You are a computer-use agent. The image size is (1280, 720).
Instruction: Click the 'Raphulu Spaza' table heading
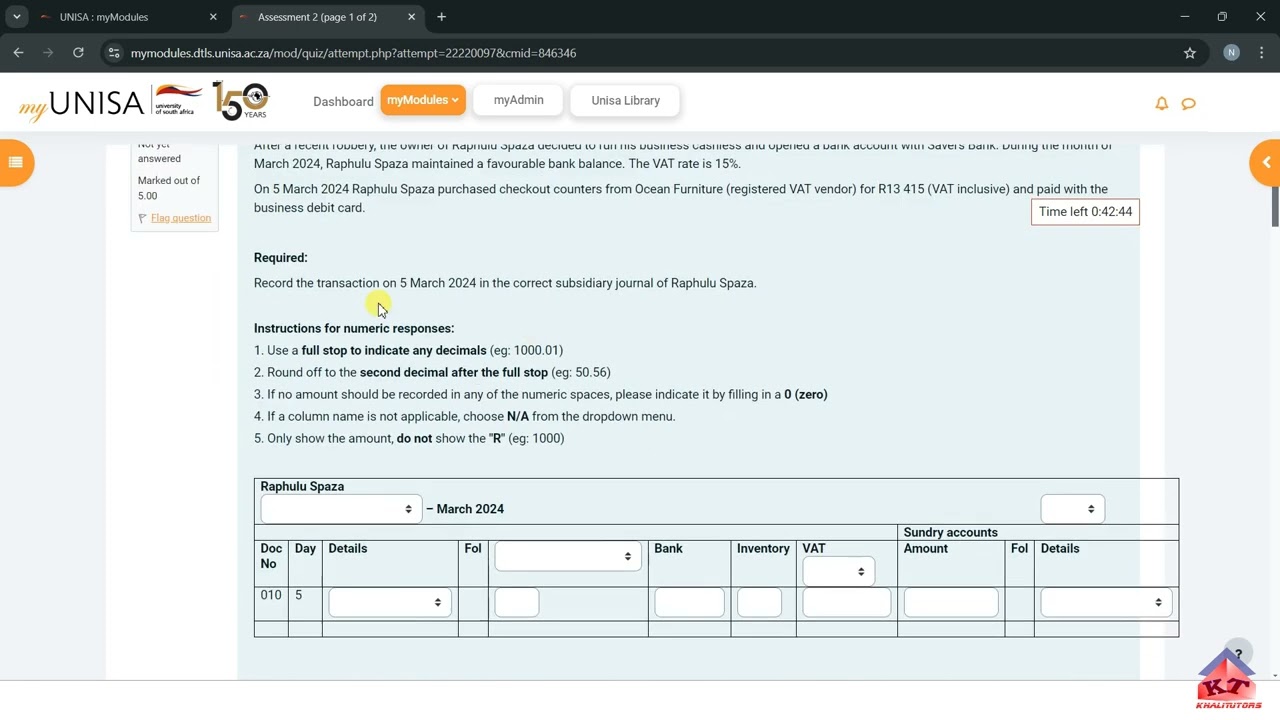pos(302,486)
